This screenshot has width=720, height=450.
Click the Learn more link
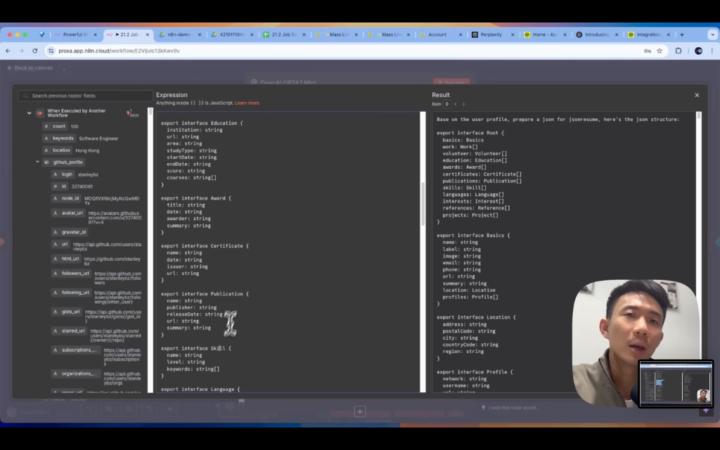click(247, 103)
